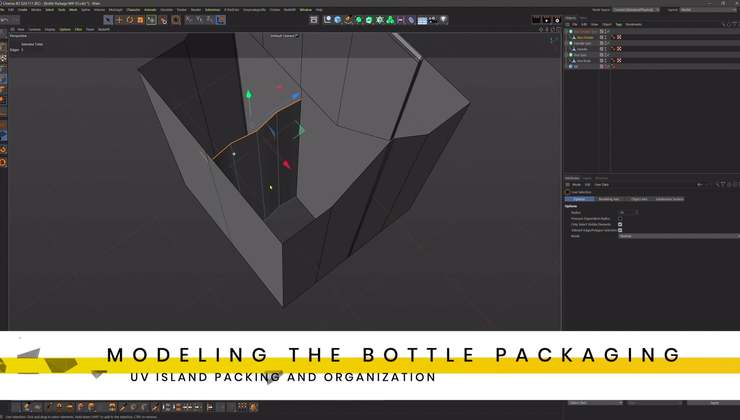Click the Object Manager search icon
Viewport: 740px width, 420px height.
coord(723,24)
